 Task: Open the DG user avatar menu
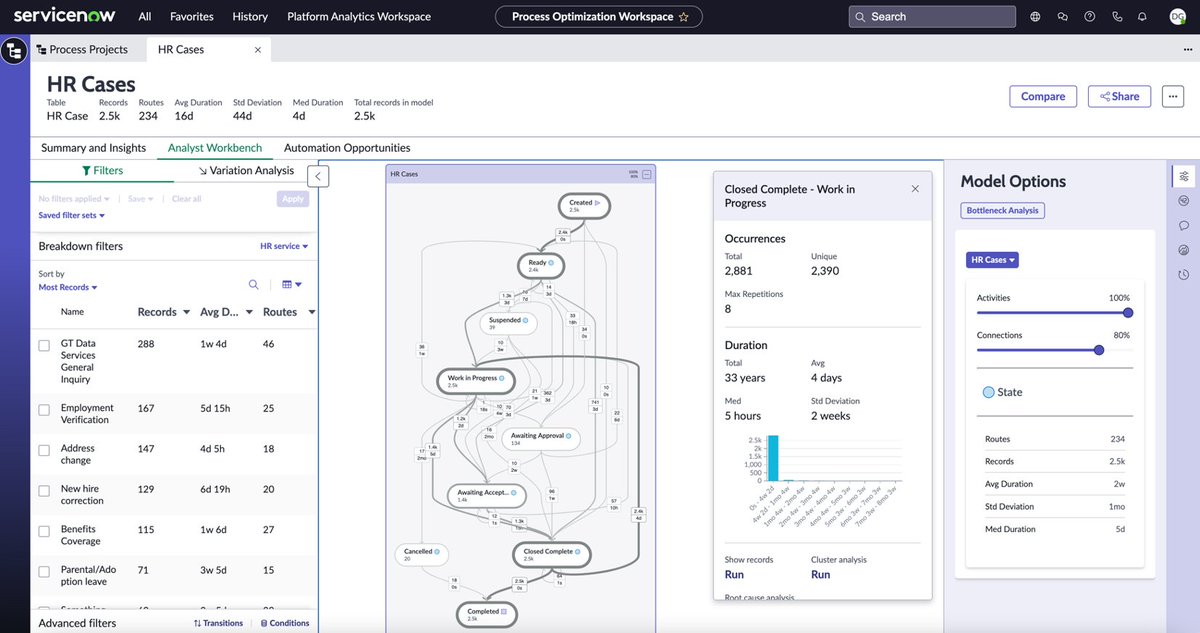pyautogui.click(x=1178, y=17)
